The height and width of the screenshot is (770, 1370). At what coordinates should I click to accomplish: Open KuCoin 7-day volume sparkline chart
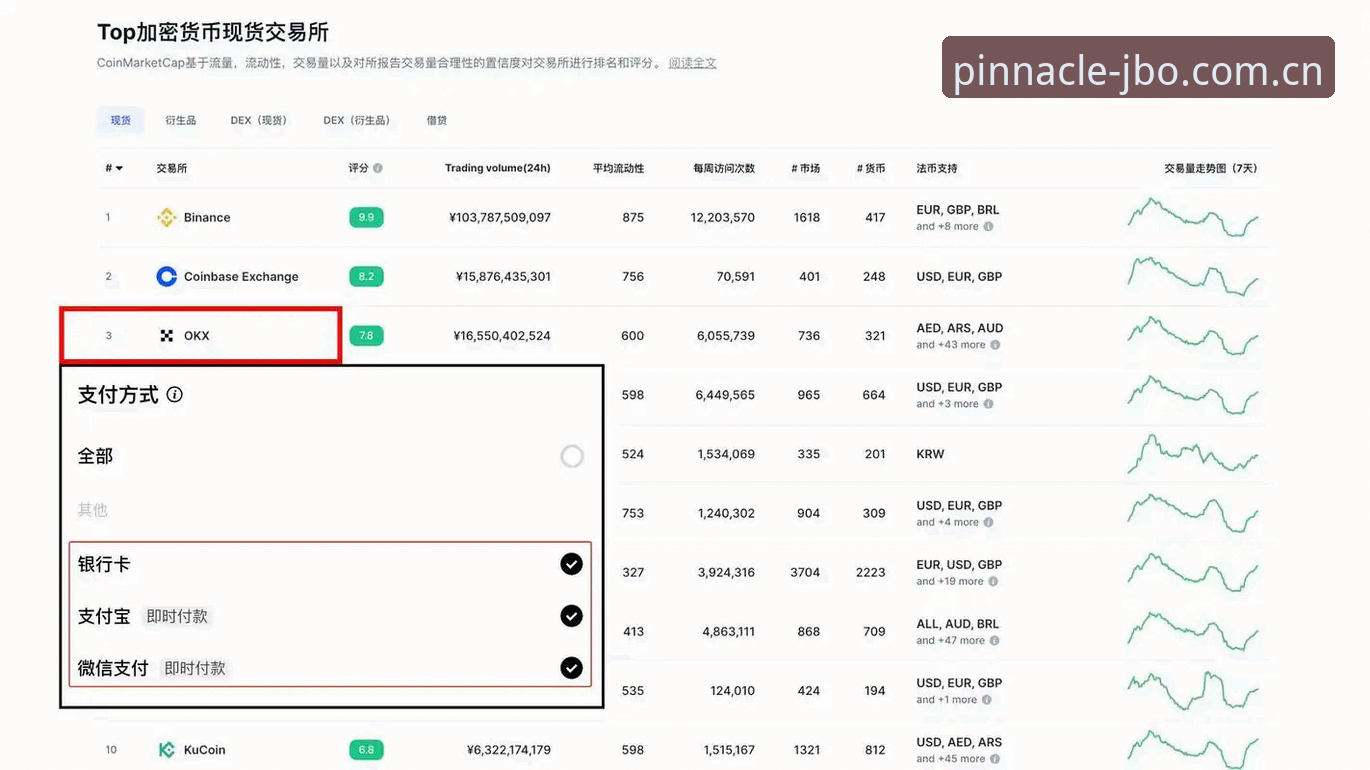1193,748
